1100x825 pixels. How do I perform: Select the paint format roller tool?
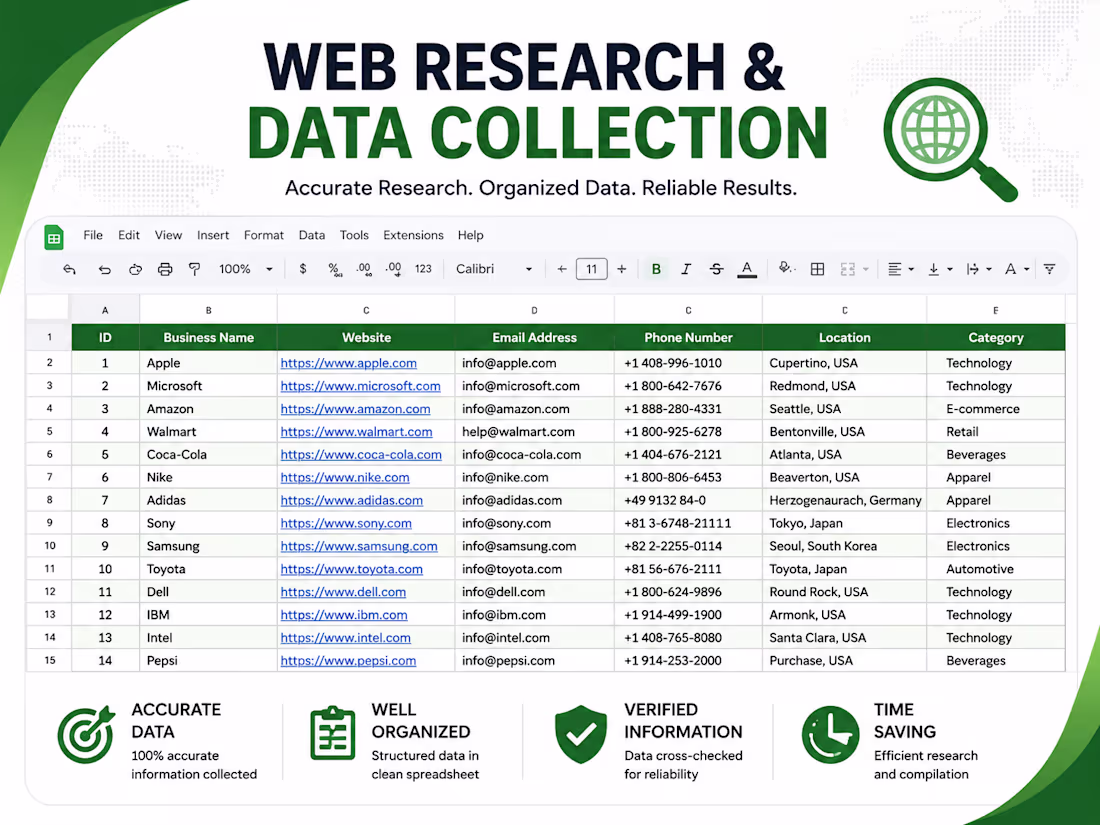coord(194,269)
